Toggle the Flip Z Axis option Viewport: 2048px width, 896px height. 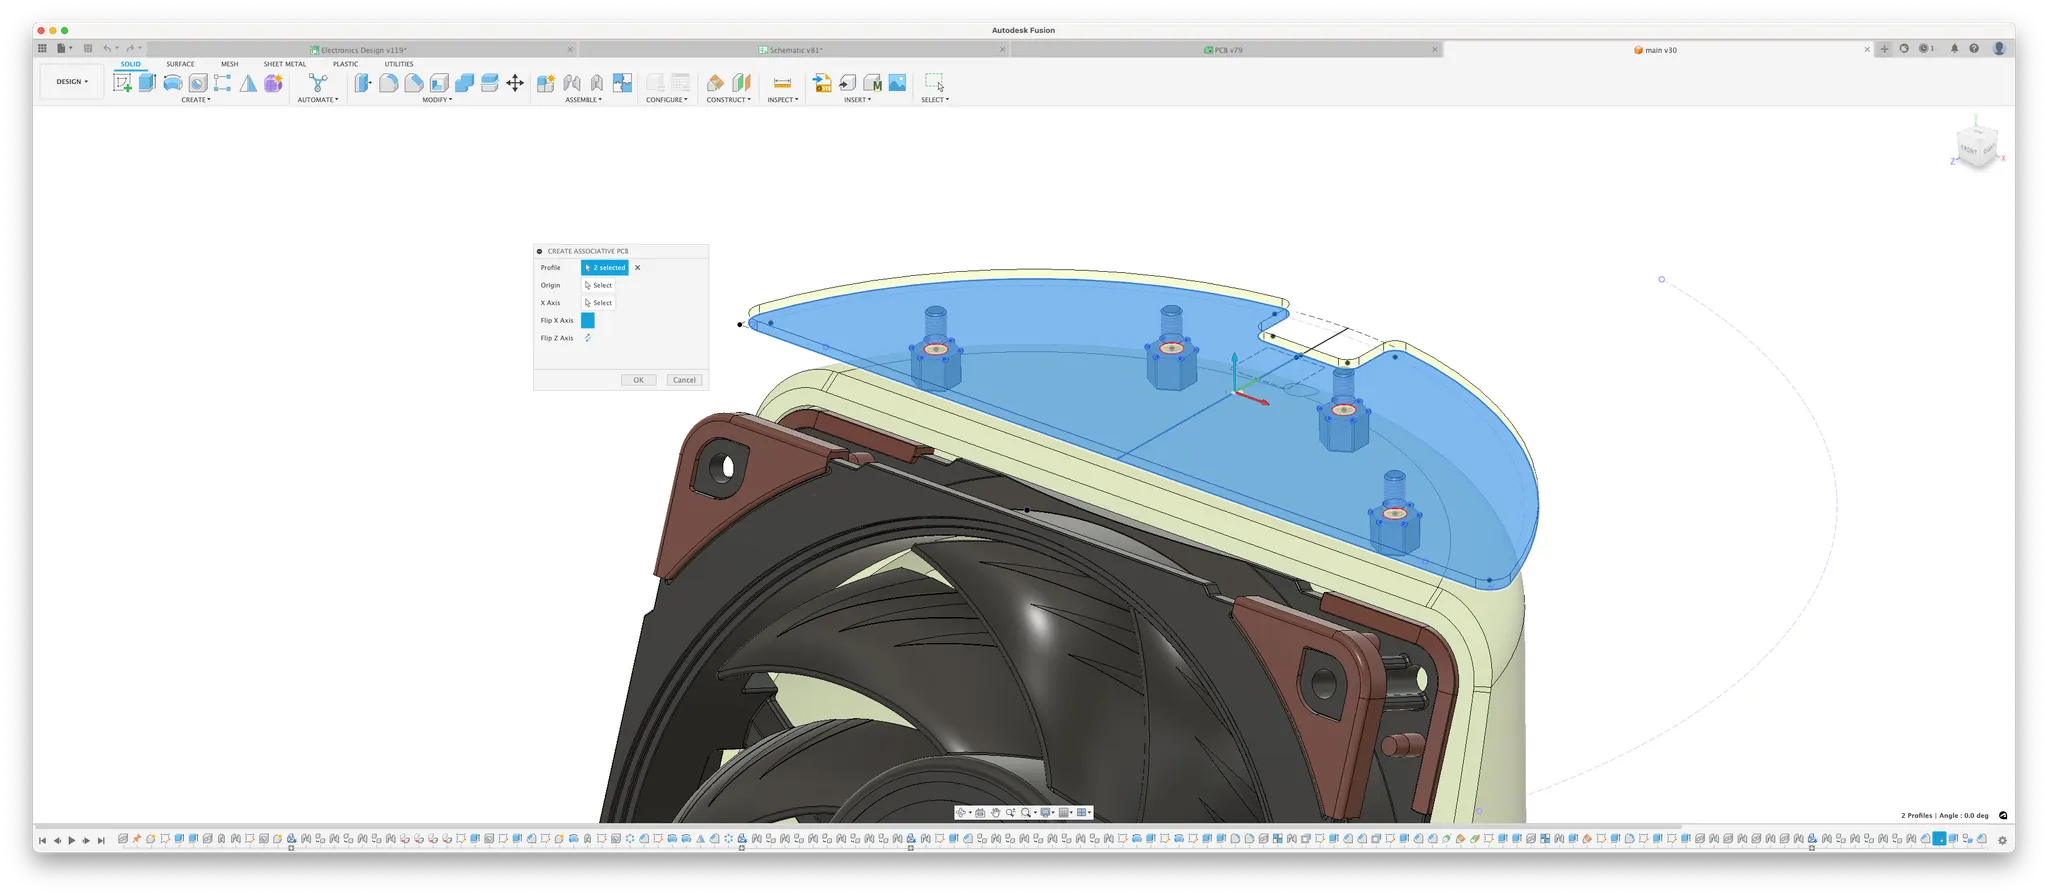coord(588,338)
